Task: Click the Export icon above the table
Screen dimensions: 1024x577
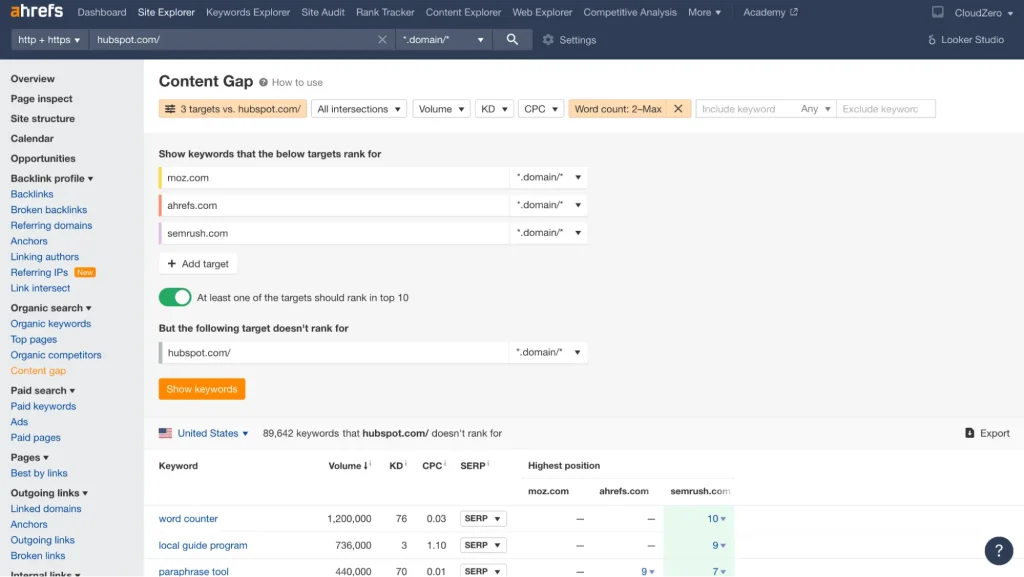Action: [x=969, y=433]
